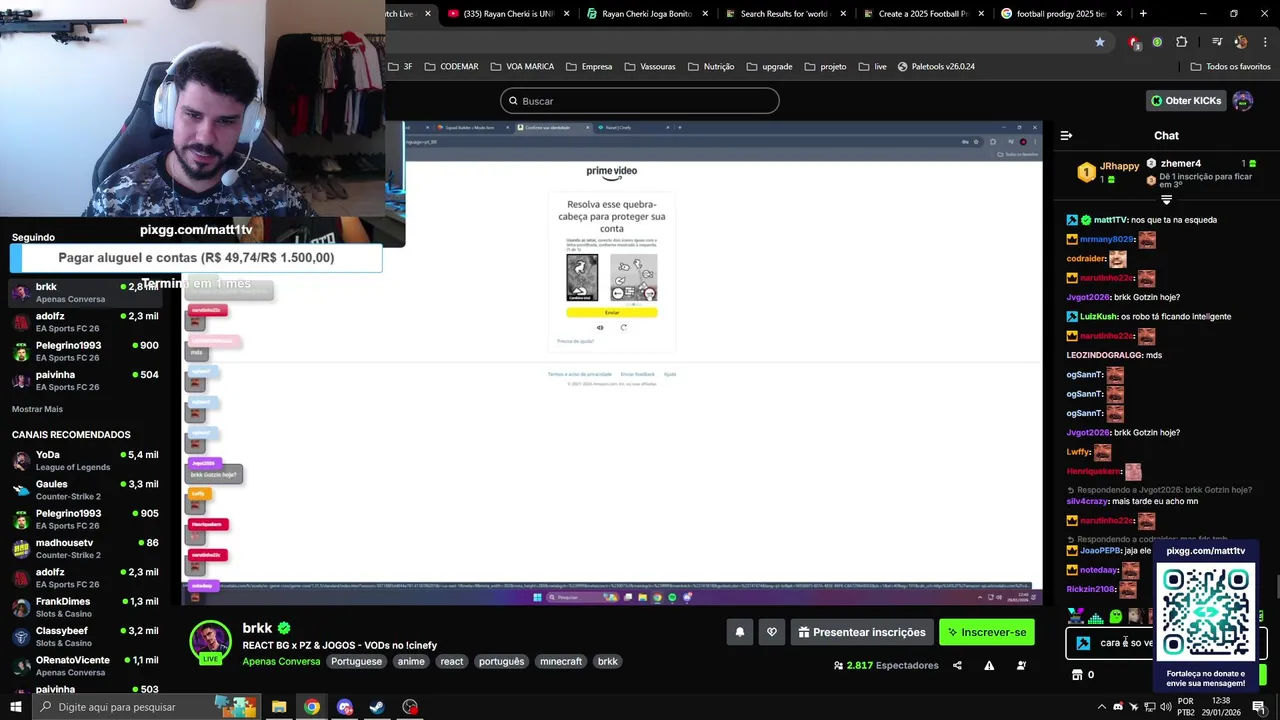Click Apenas Conversa category link under title

click(x=281, y=661)
